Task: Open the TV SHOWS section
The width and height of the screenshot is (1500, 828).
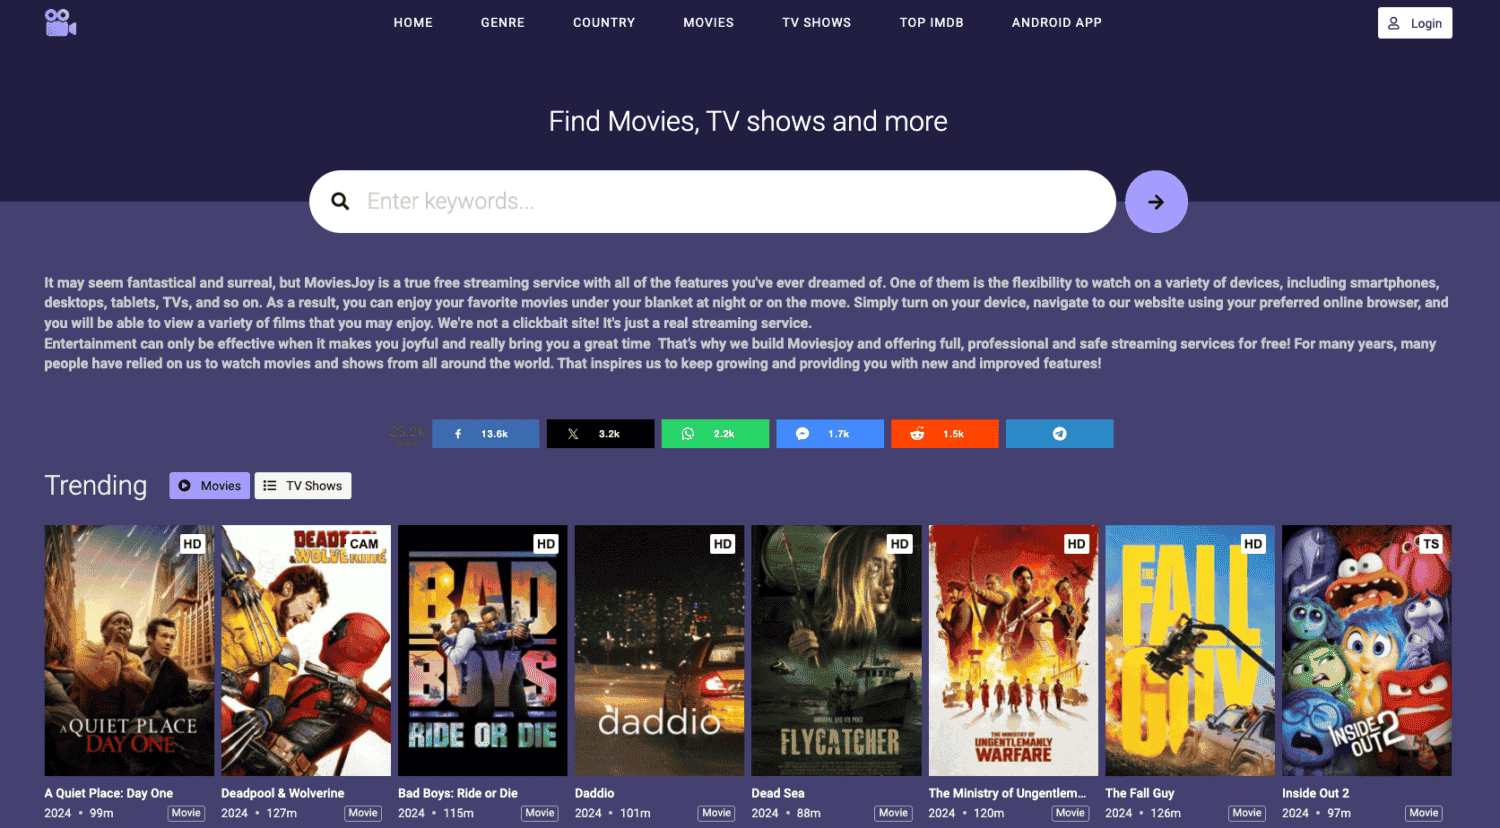Action: coord(816,22)
